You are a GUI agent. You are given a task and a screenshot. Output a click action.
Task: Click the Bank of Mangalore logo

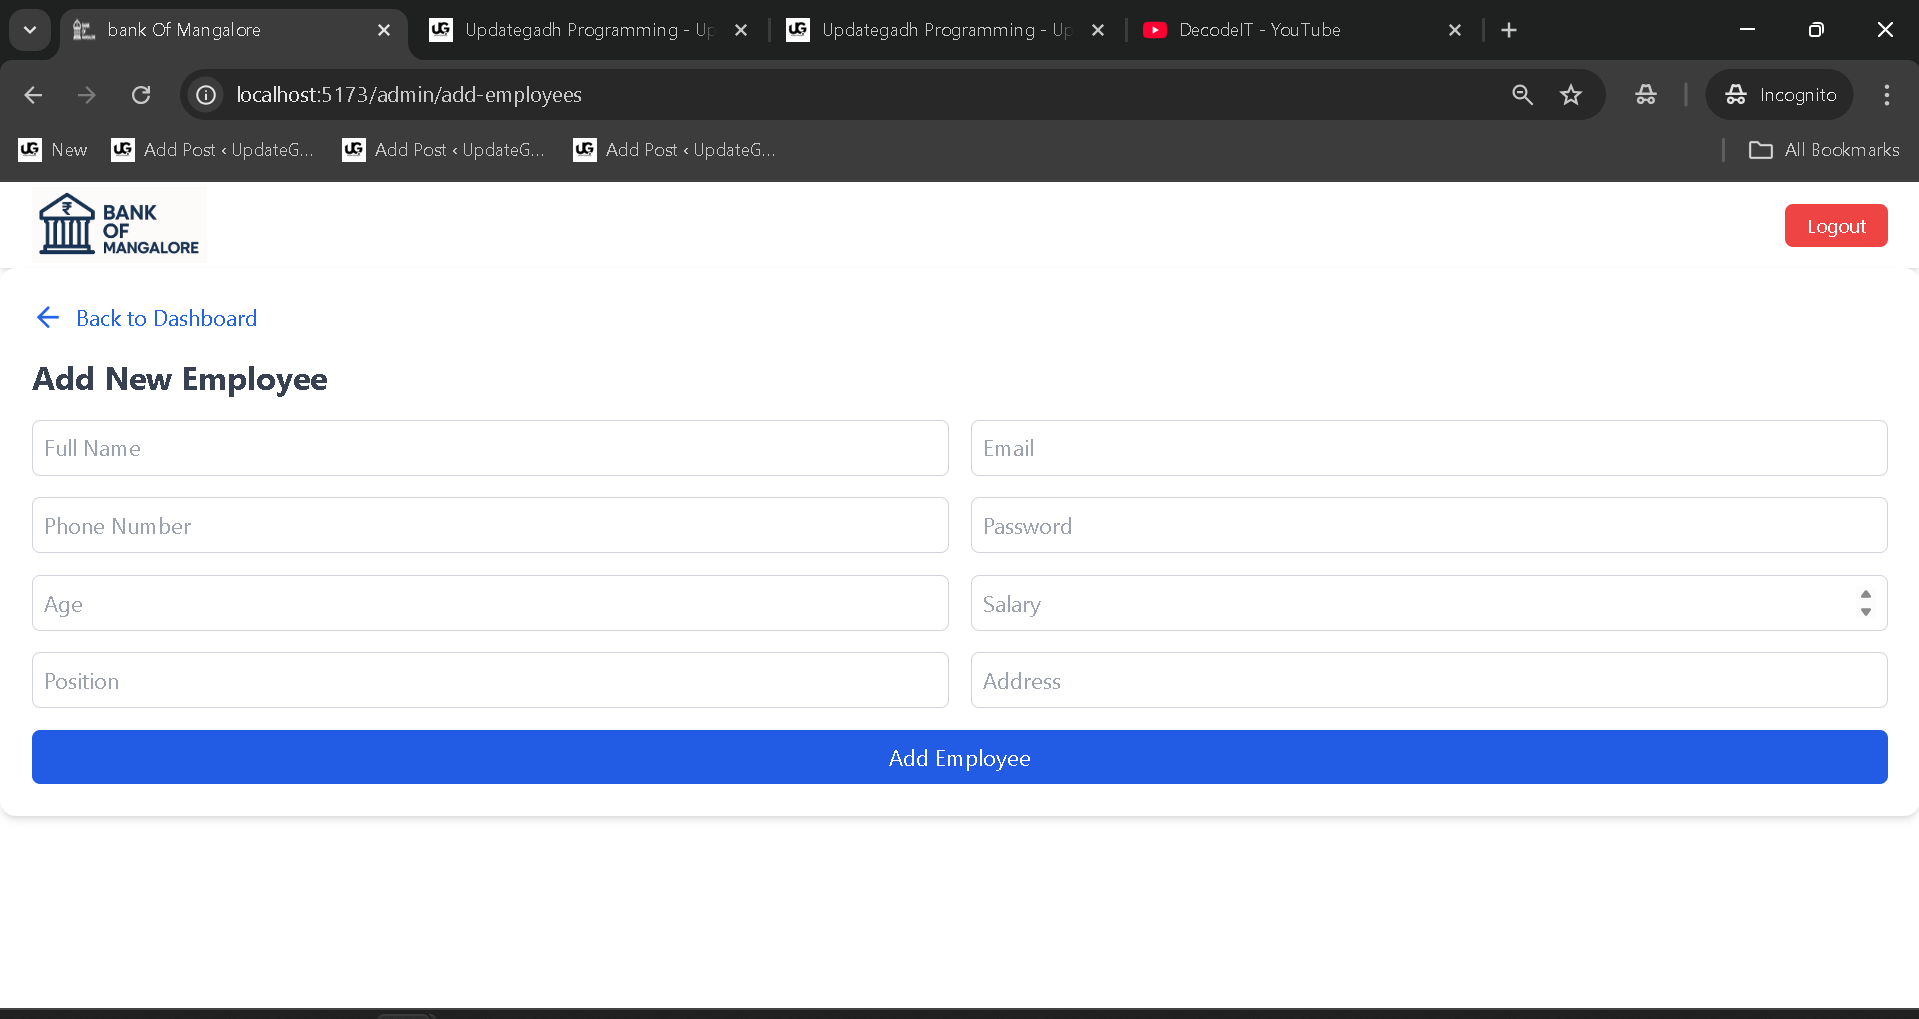pyautogui.click(x=119, y=225)
